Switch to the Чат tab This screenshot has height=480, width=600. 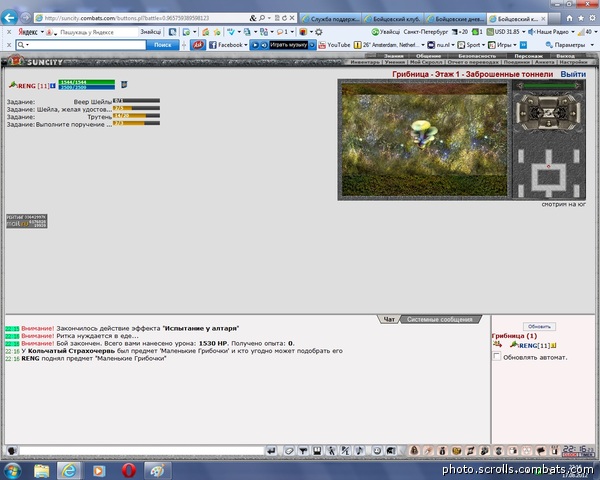(389, 319)
